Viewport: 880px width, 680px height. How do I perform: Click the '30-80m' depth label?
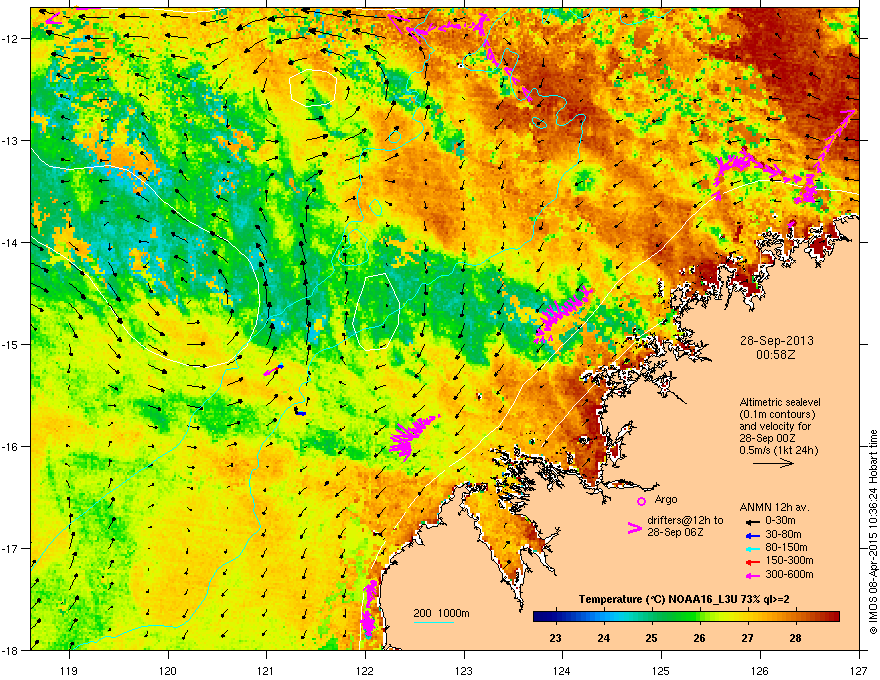(x=783, y=534)
